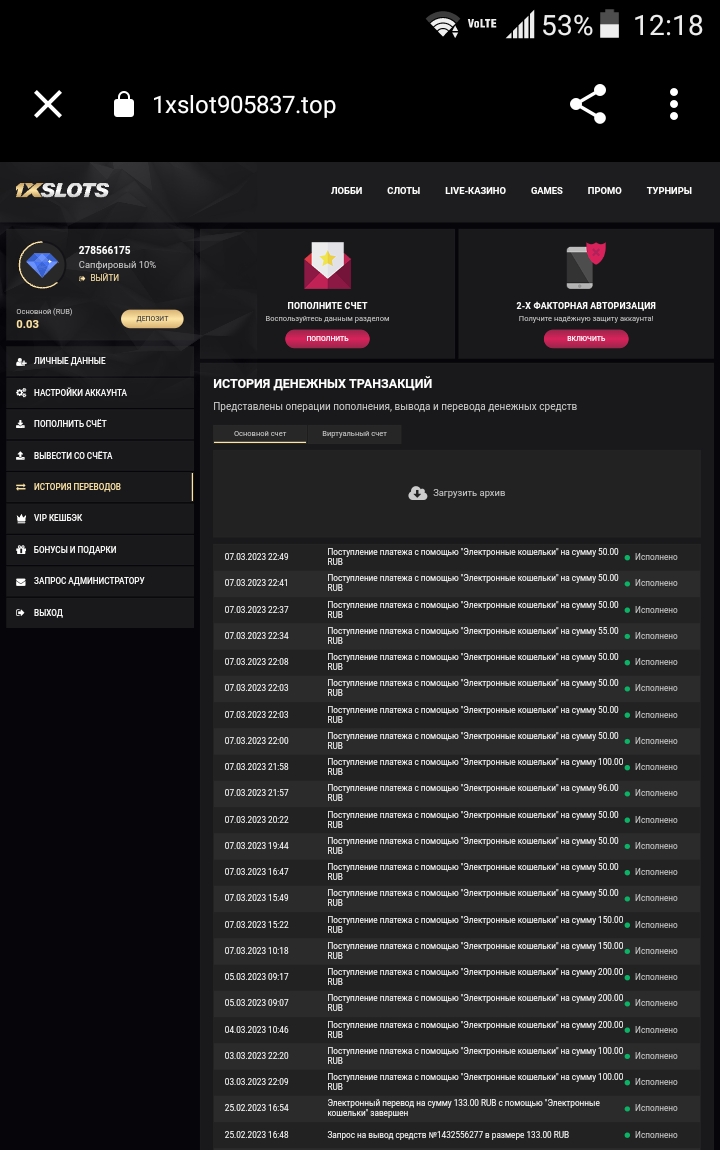Open БОНУСЫ И ПОДАРКИ sidebar item
The height and width of the screenshot is (1150, 720).
click(x=100, y=549)
